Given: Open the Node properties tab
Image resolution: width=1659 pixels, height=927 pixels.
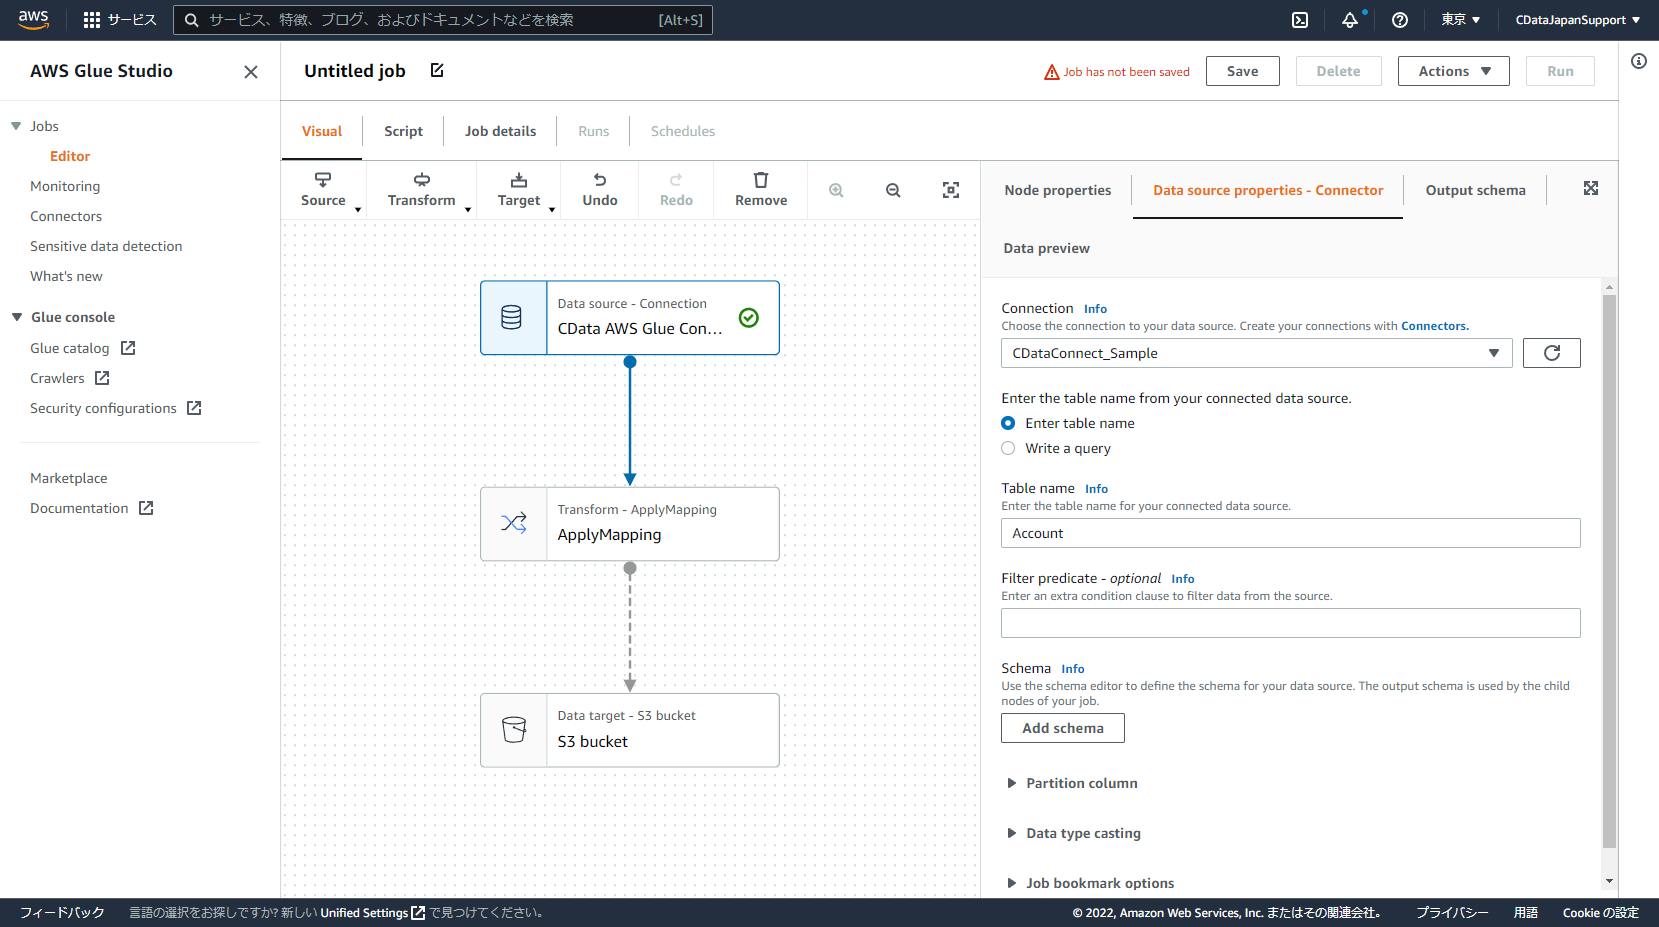Looking at the screenshot, I should (x=1058, y=190).
